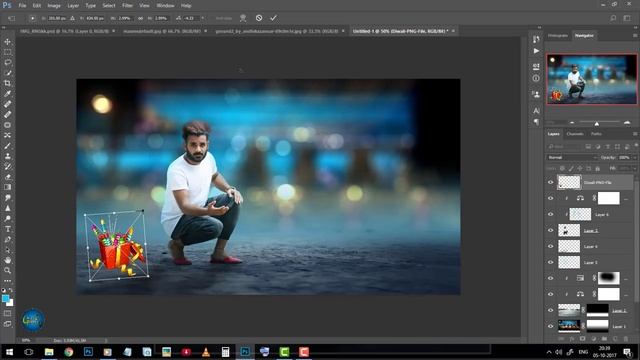Open the Filter menu
This screenshot has height=360, width=640.
(x=127, y=6)
